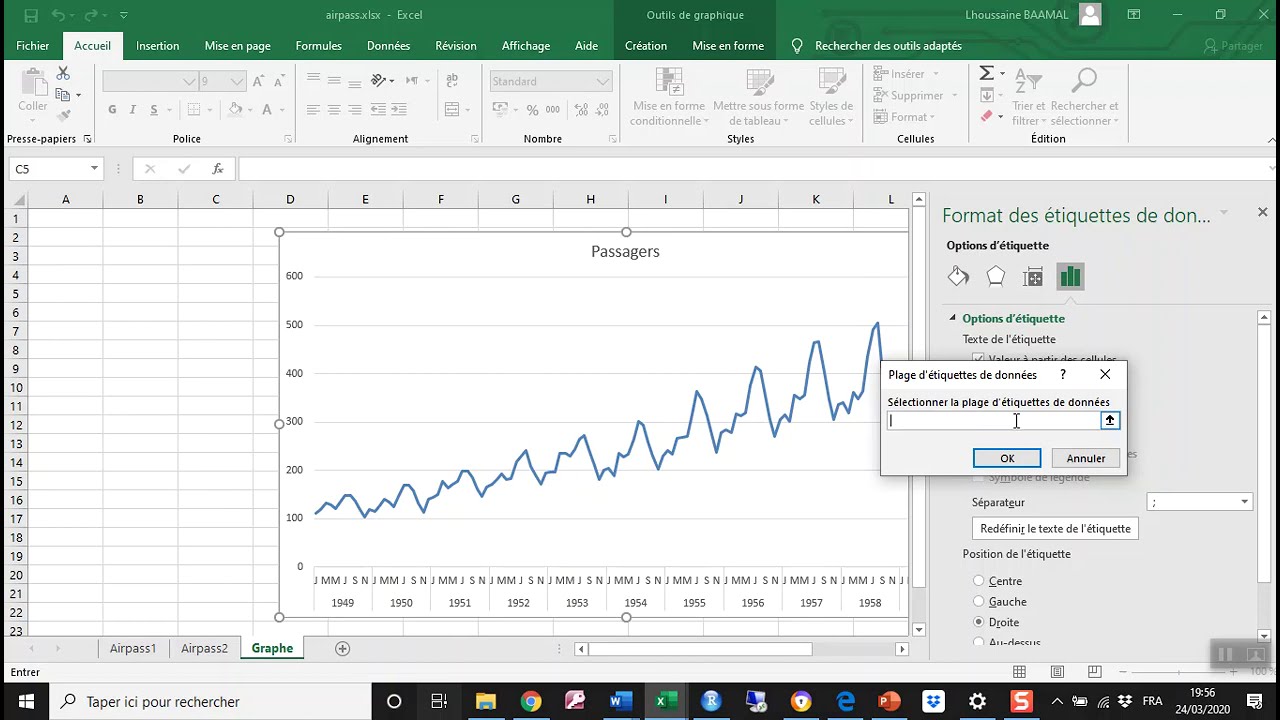
Task: Switch to Page Layout view icon in status bar
Action: [1057, 672]
